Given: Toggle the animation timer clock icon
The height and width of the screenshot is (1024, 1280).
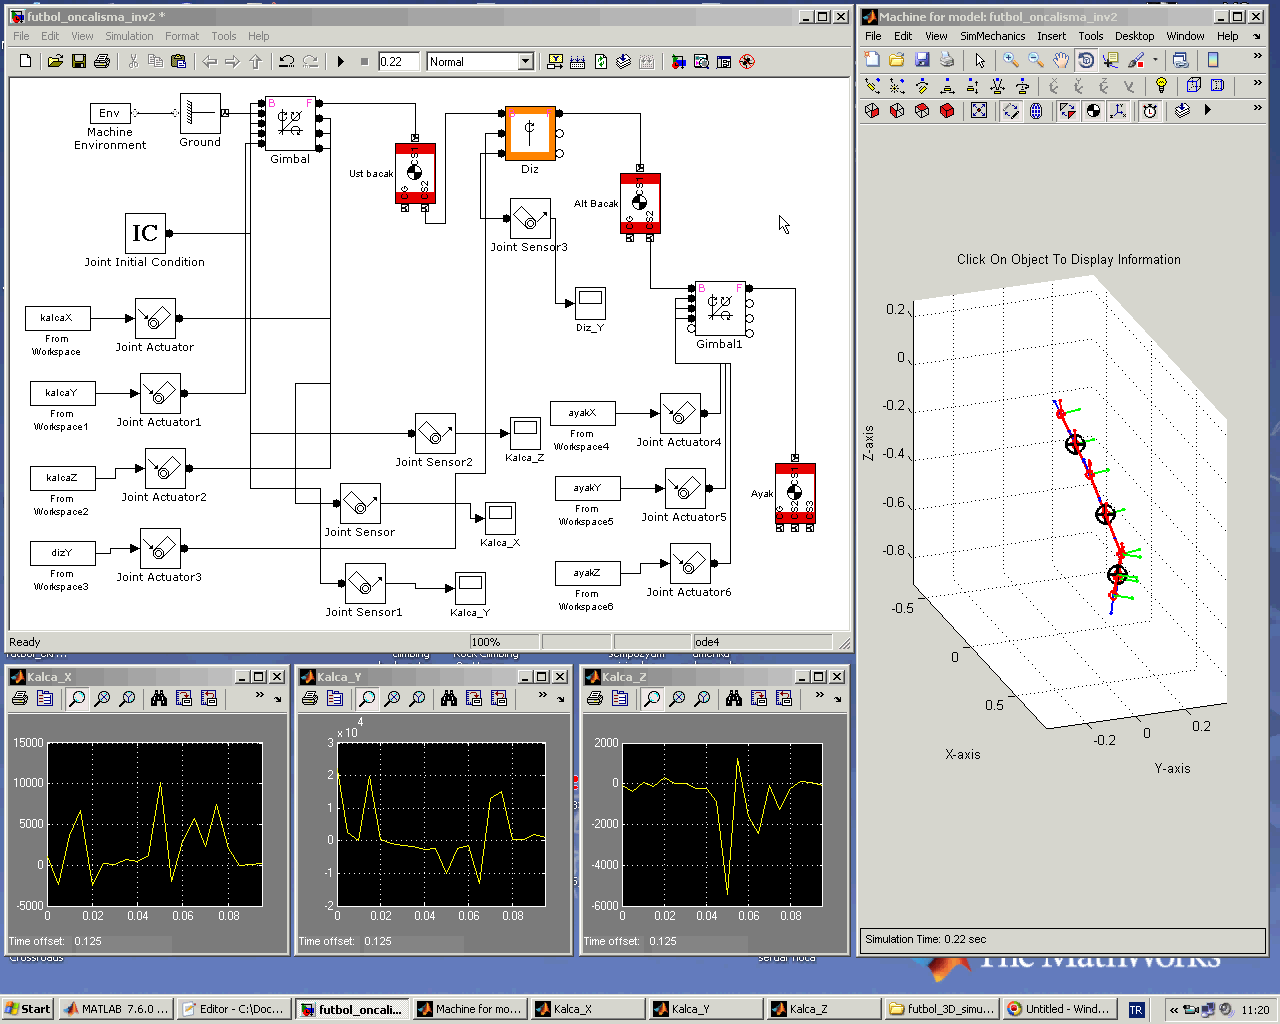Looking at the screenshot, I should [1150, 111].
